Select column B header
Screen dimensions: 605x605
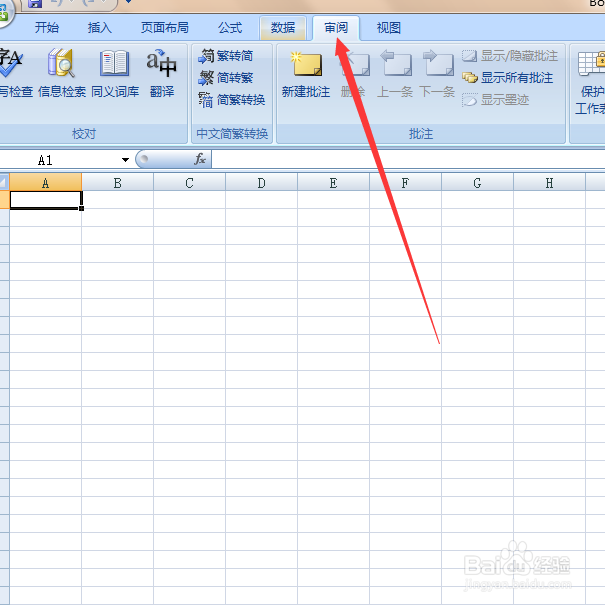[118, 183]
